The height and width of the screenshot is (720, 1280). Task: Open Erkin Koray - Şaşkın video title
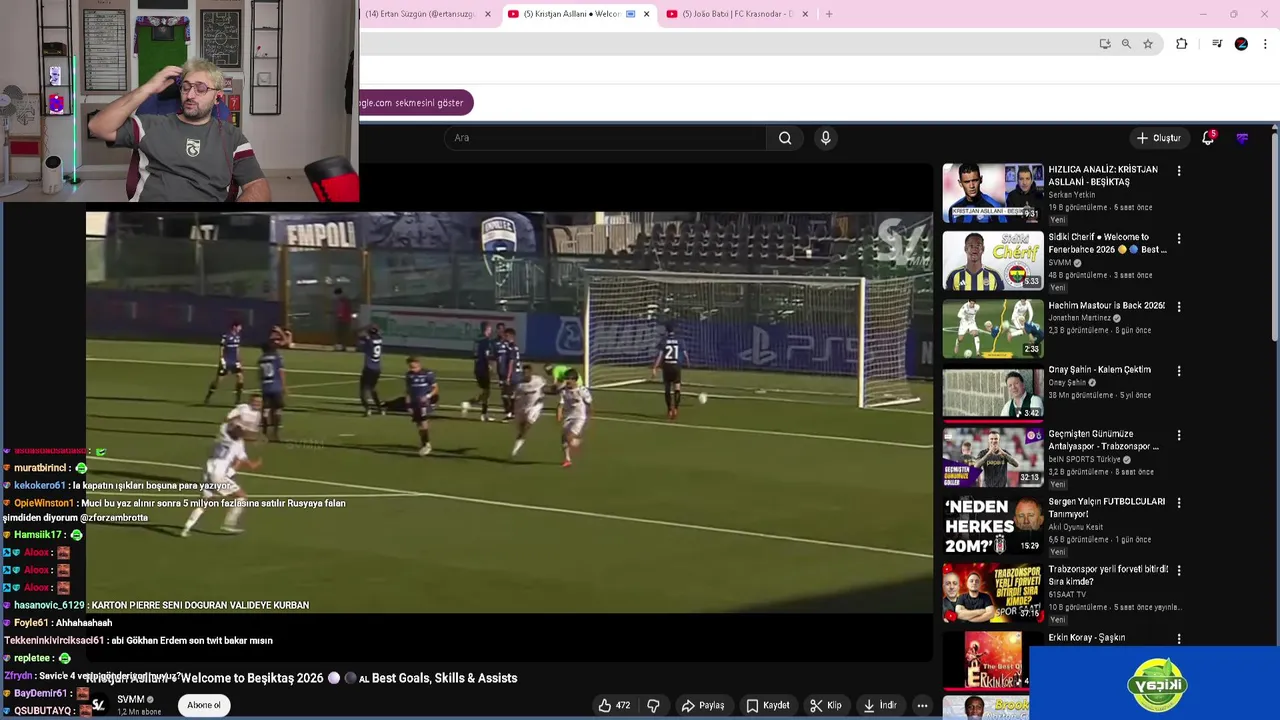click(x=1086, y=638)
